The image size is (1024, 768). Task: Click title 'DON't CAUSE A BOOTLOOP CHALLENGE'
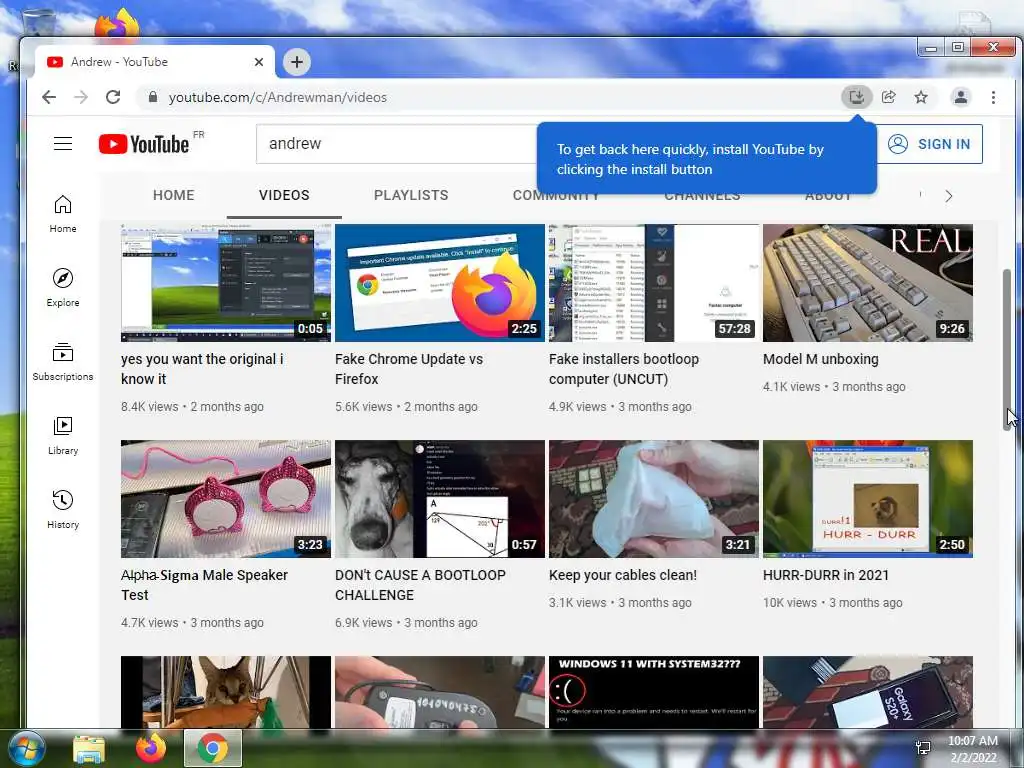(x=420, y=585)
